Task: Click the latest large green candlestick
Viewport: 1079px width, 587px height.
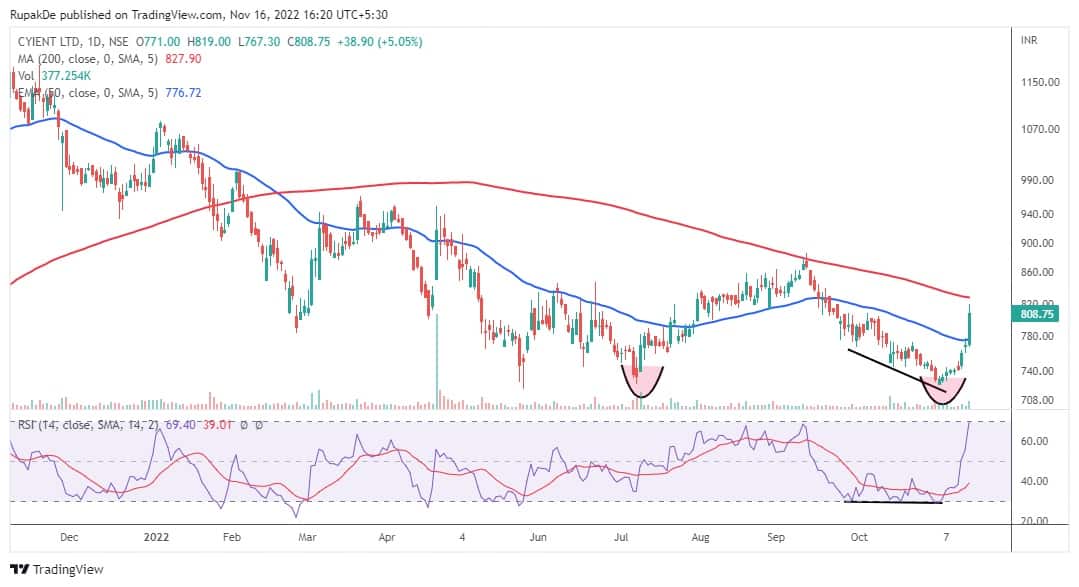Action: (970, 327)
